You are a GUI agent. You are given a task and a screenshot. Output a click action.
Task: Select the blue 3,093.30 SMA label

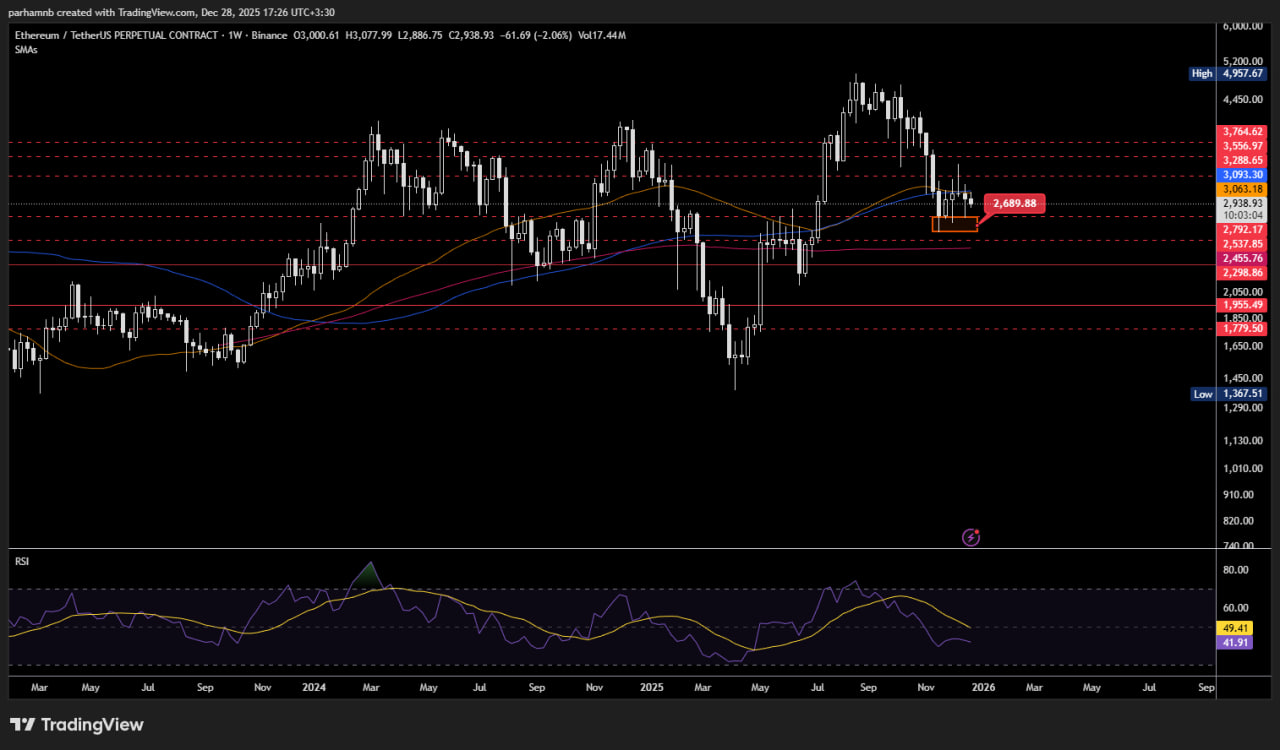(1243, 174)
